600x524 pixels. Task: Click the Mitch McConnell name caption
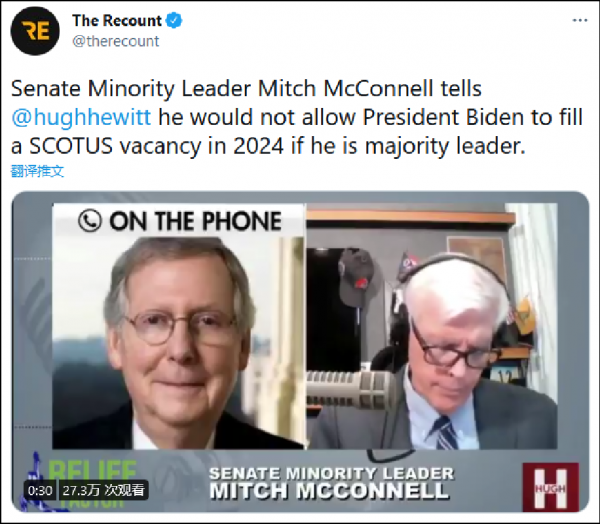tap(329, 491)
